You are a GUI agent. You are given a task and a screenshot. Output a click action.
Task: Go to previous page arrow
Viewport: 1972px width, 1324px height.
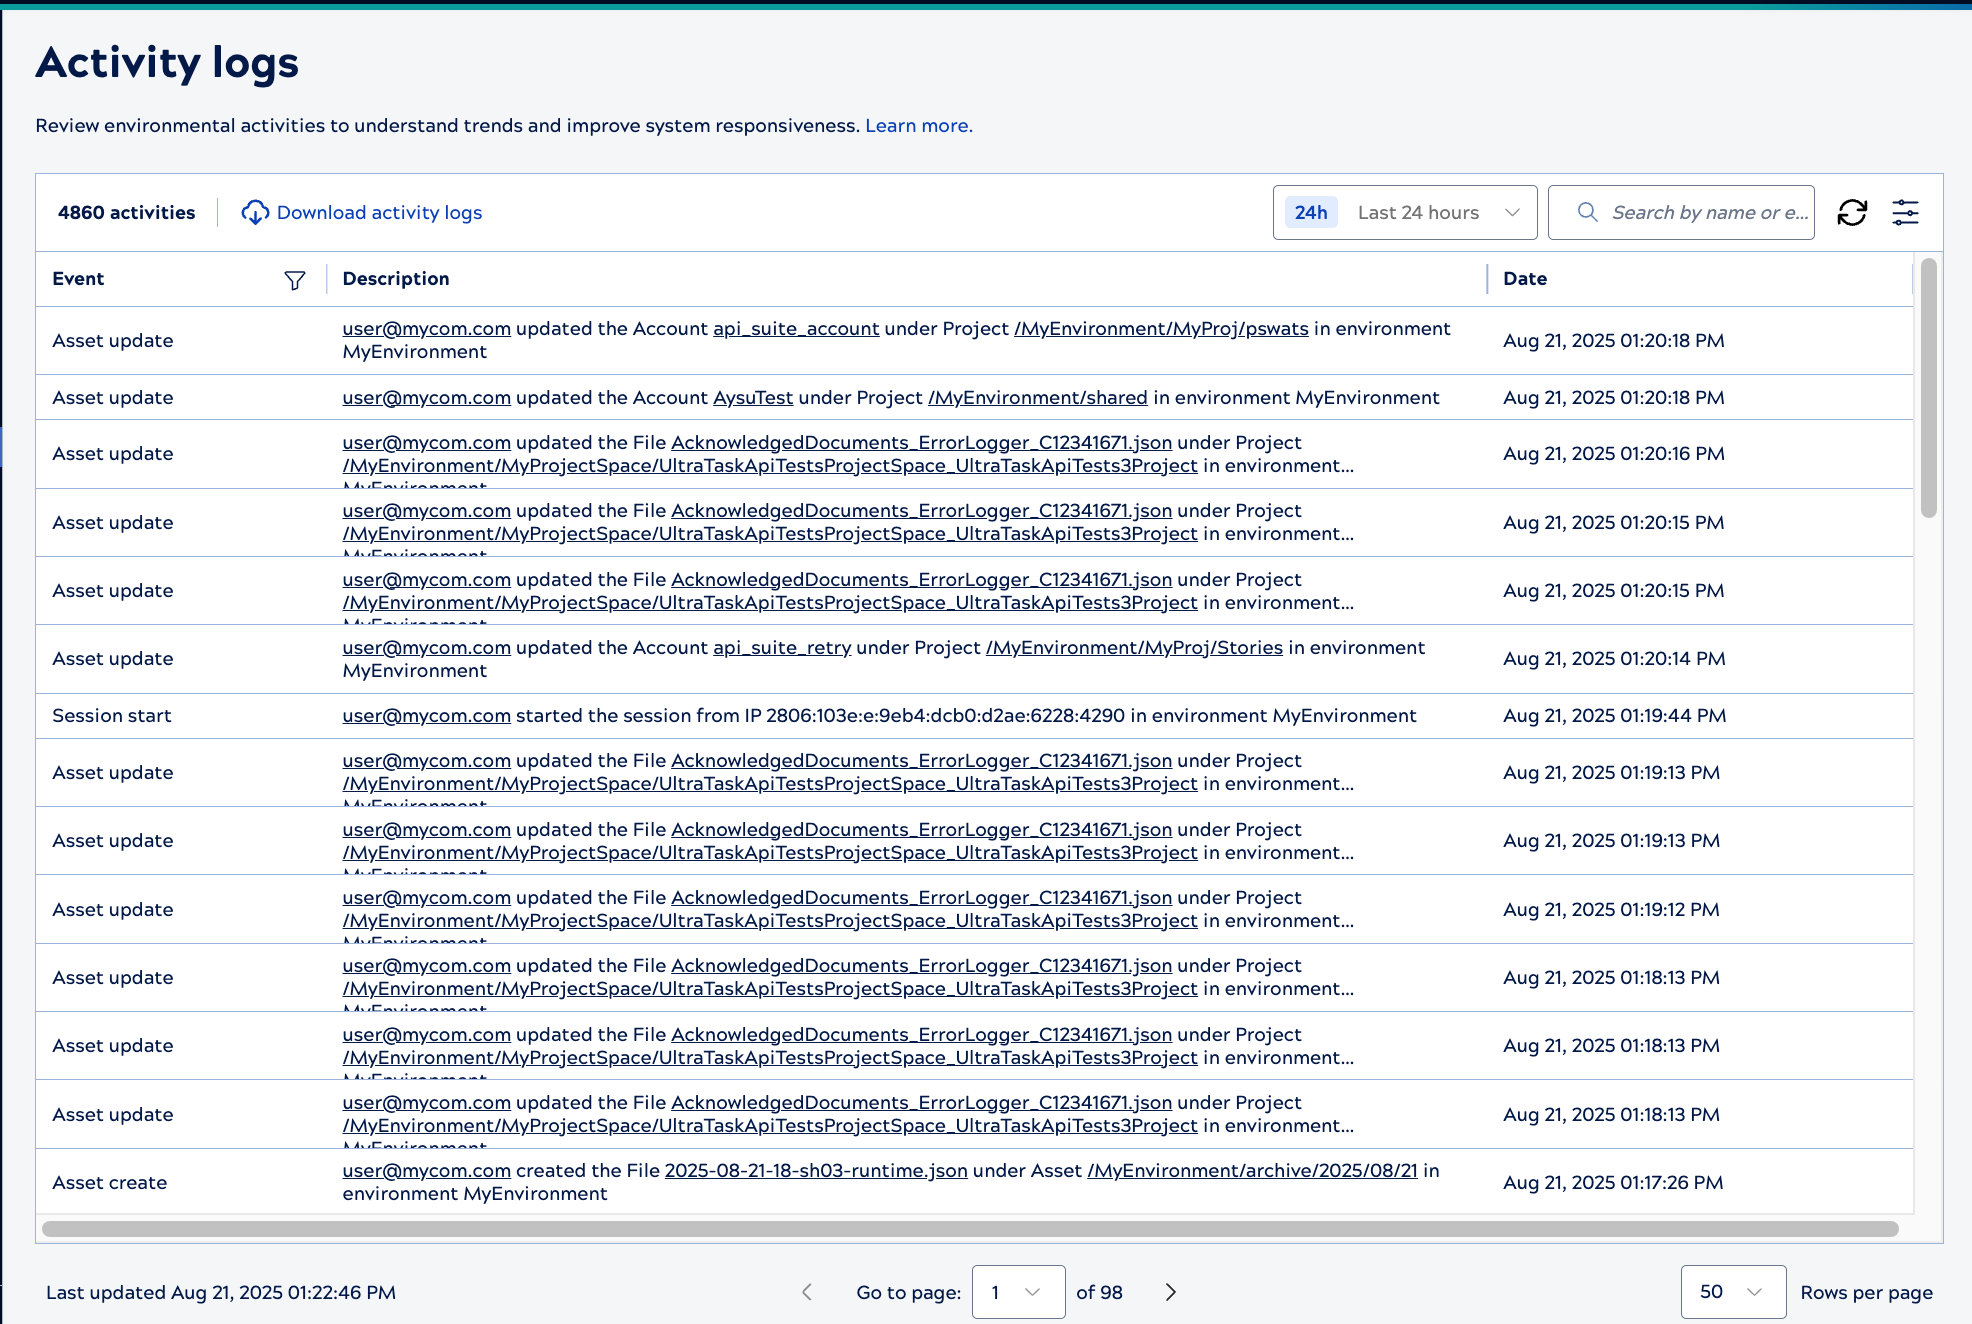click(807, 1292)
